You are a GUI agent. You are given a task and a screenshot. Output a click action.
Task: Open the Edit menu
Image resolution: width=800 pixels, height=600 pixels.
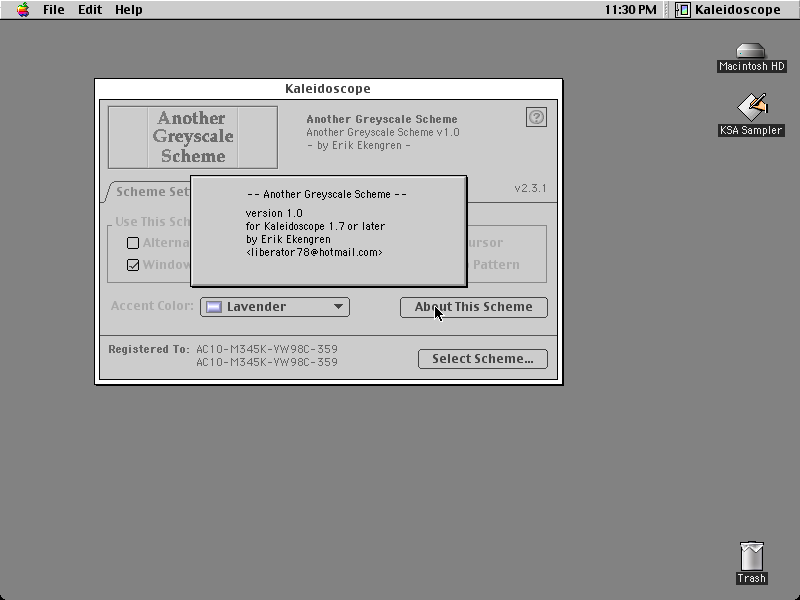tap(90, 10)
